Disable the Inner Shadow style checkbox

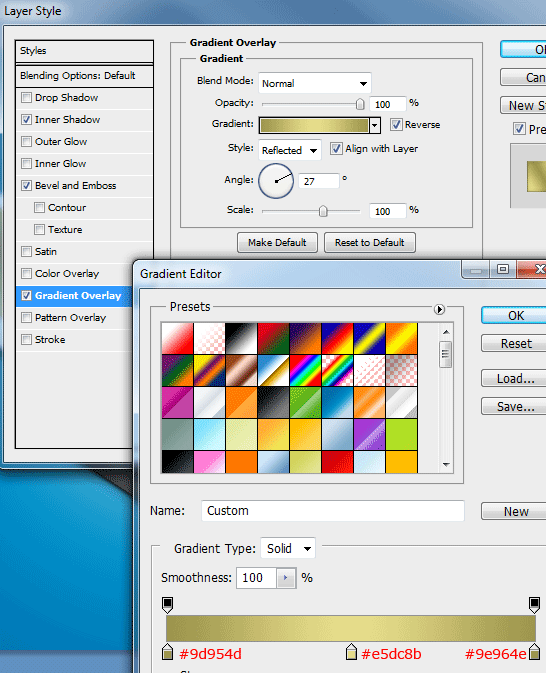27,119
